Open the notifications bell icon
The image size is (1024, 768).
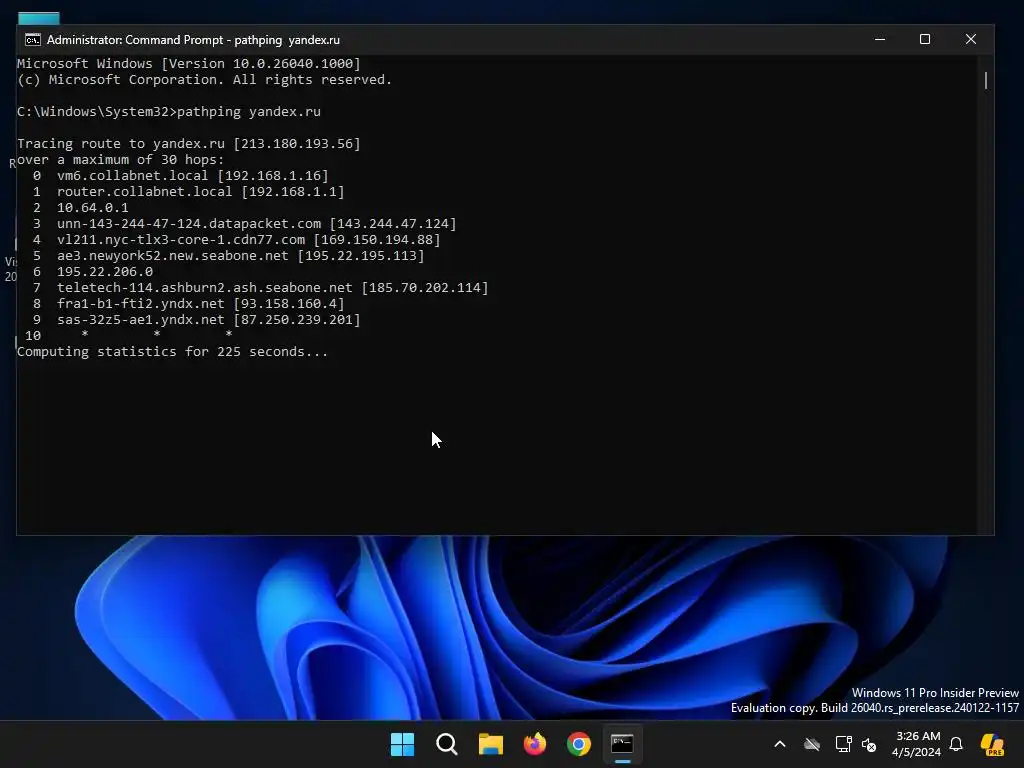956,744
